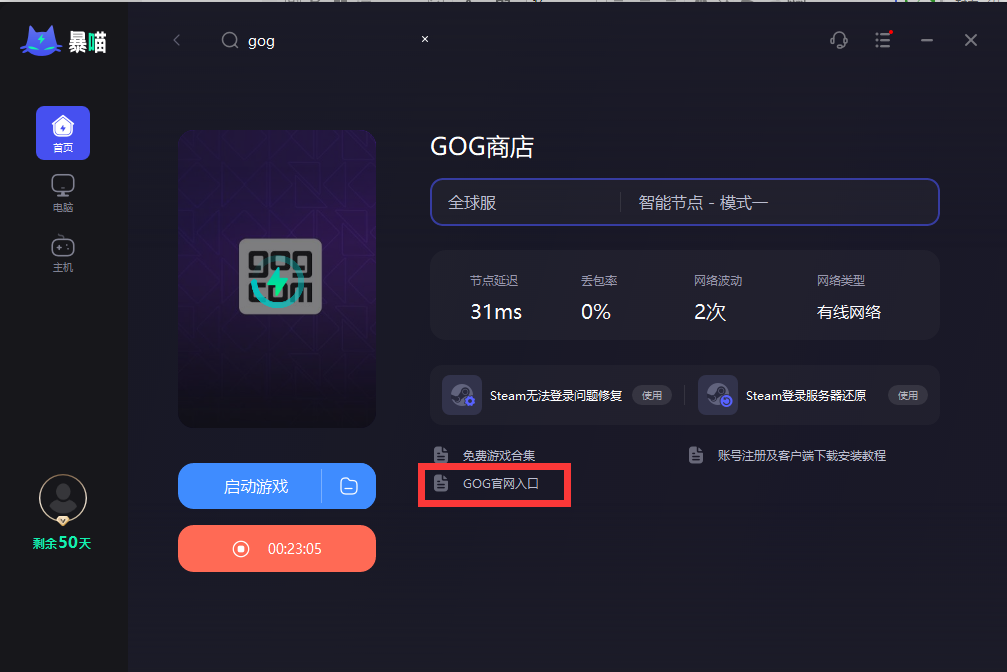The image size is (1007, 672).
Task: Select the 主机 console sidebar section
Action: coord(62,254)
